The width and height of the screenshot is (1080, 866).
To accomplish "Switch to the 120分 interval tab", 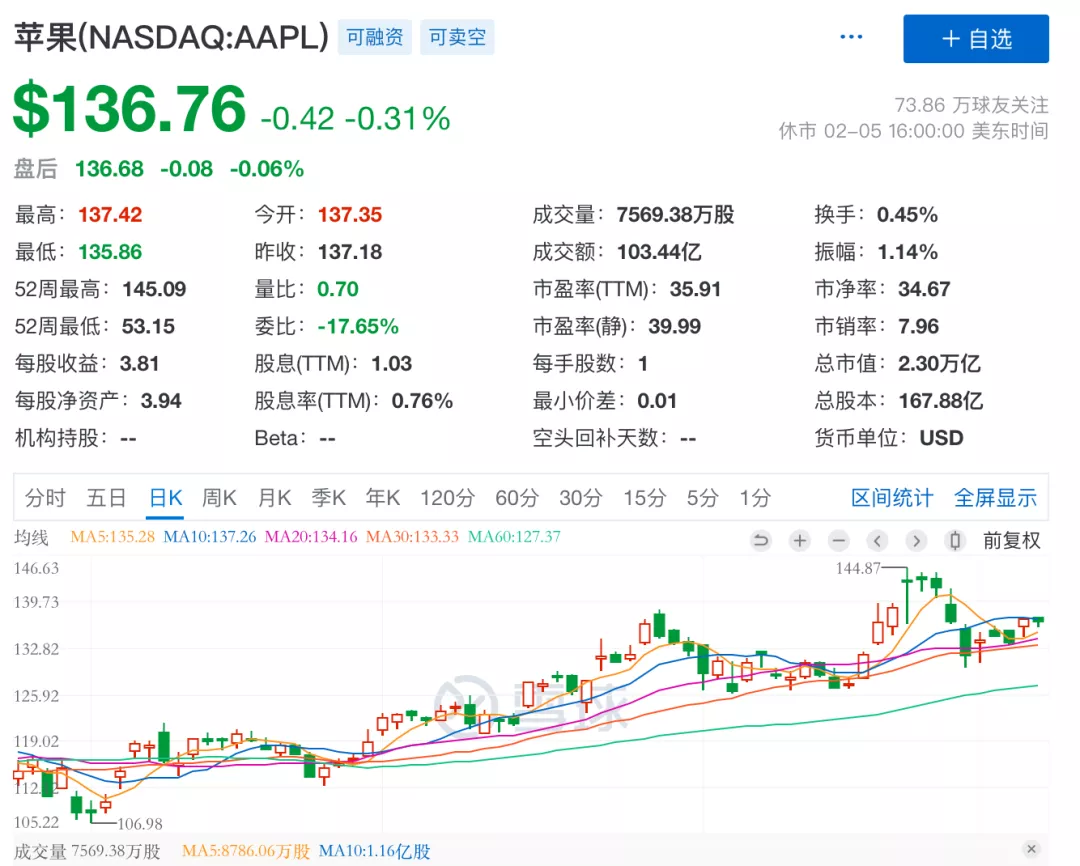I will point(448,497).
